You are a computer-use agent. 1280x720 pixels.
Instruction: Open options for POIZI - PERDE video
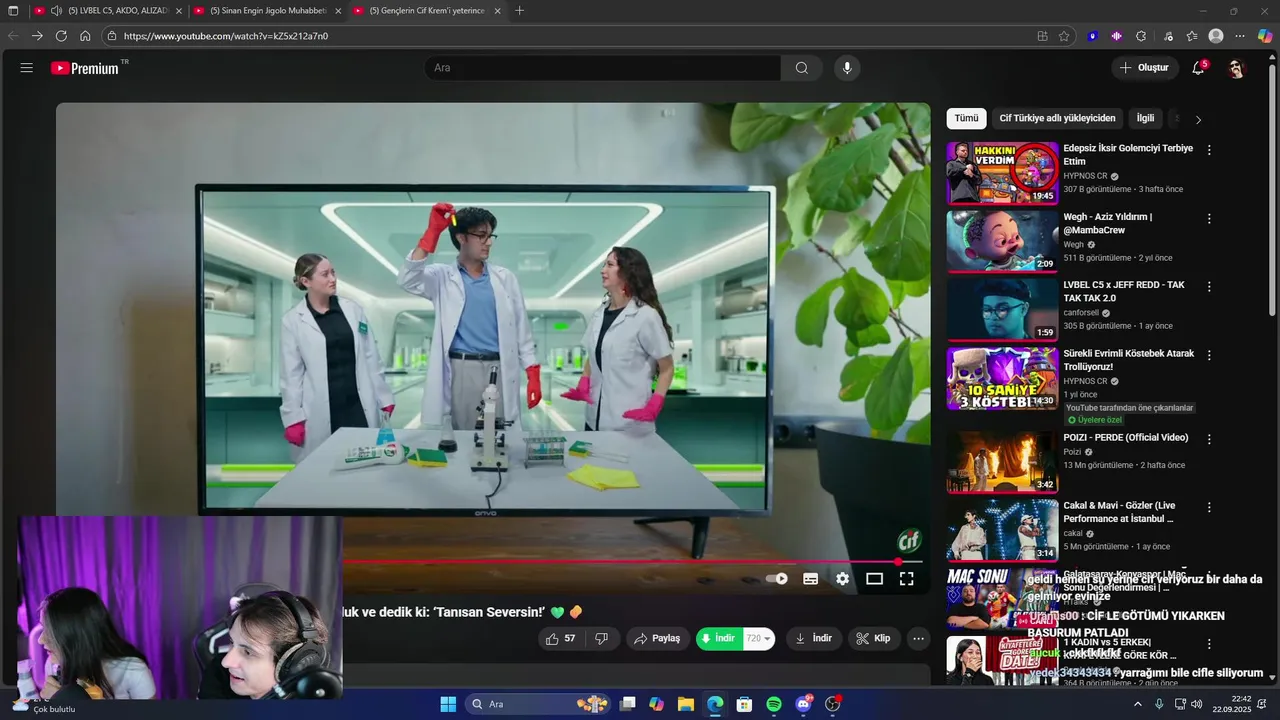(1209, 439)
